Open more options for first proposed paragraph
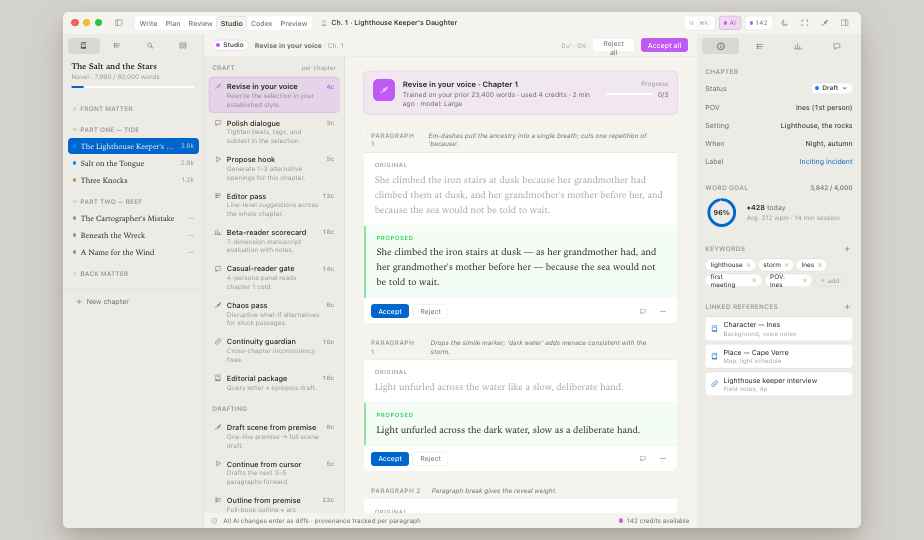This screenshot has height=540, width=924. [663, 311]
